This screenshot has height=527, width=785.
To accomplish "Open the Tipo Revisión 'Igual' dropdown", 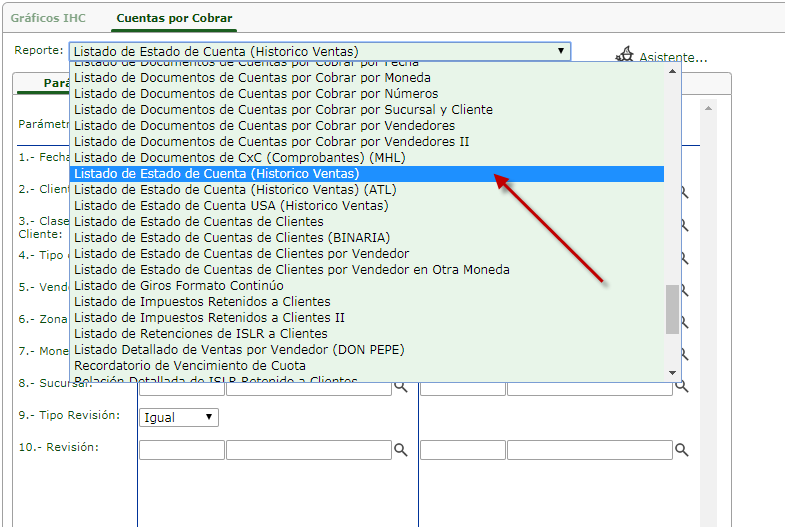I will click(179, 418).
